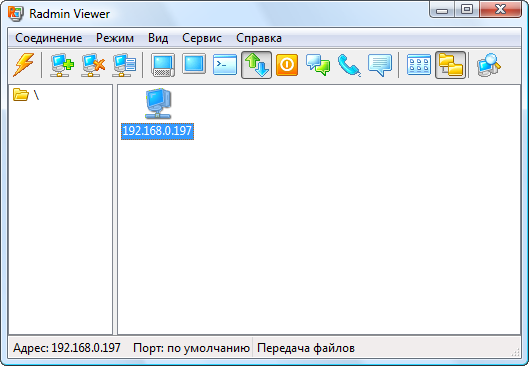Click the Radmin Viewer title bar icon
The image size is (529, 366).
click(16, 13)
